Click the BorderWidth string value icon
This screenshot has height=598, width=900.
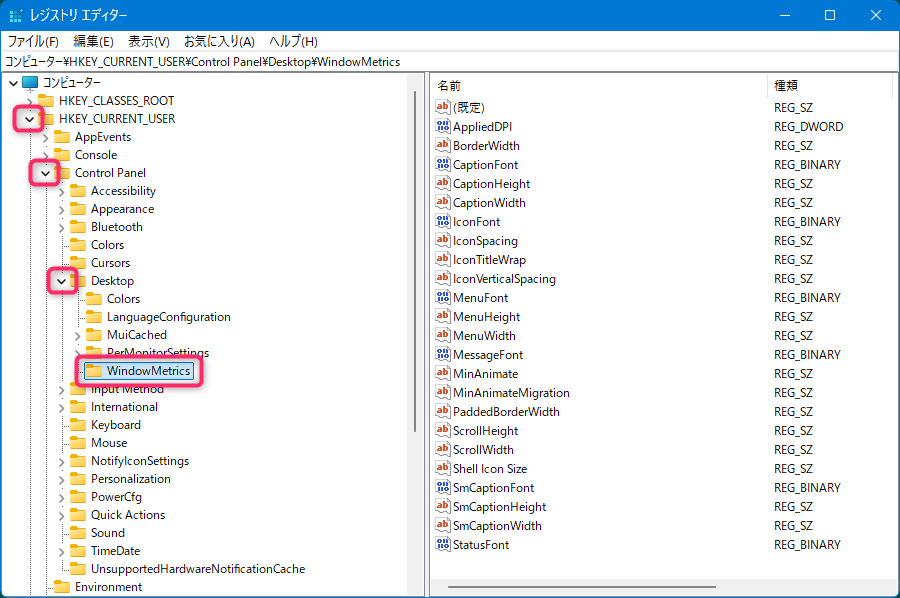444,146
